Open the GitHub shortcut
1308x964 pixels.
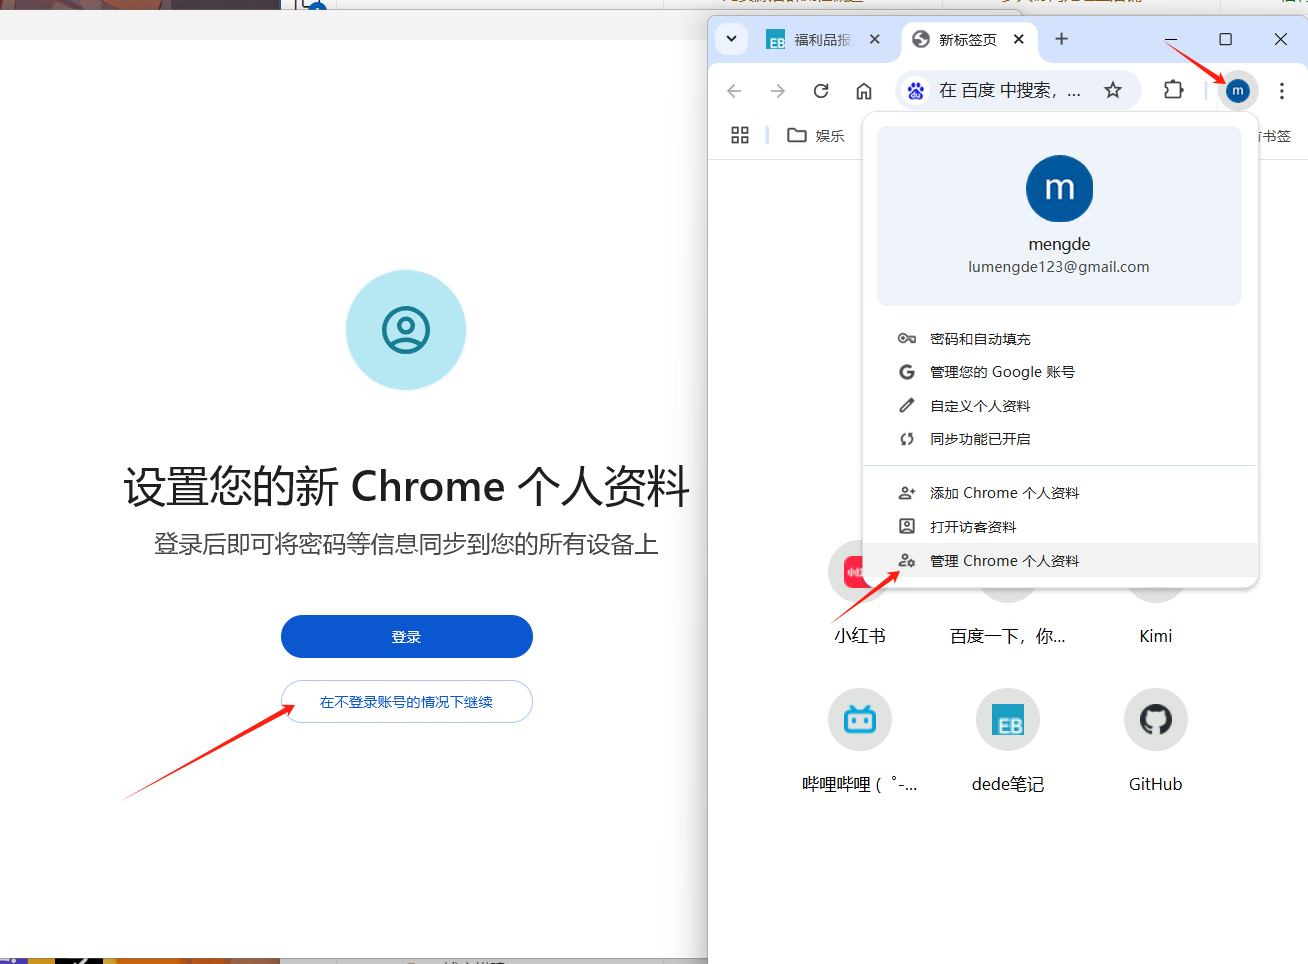[1155, 719]
